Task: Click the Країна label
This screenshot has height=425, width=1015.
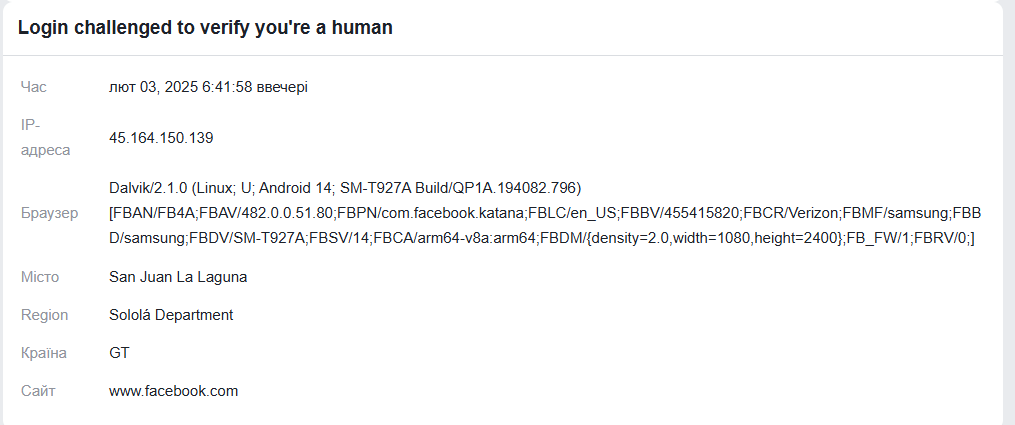Action: click(43, 353)
